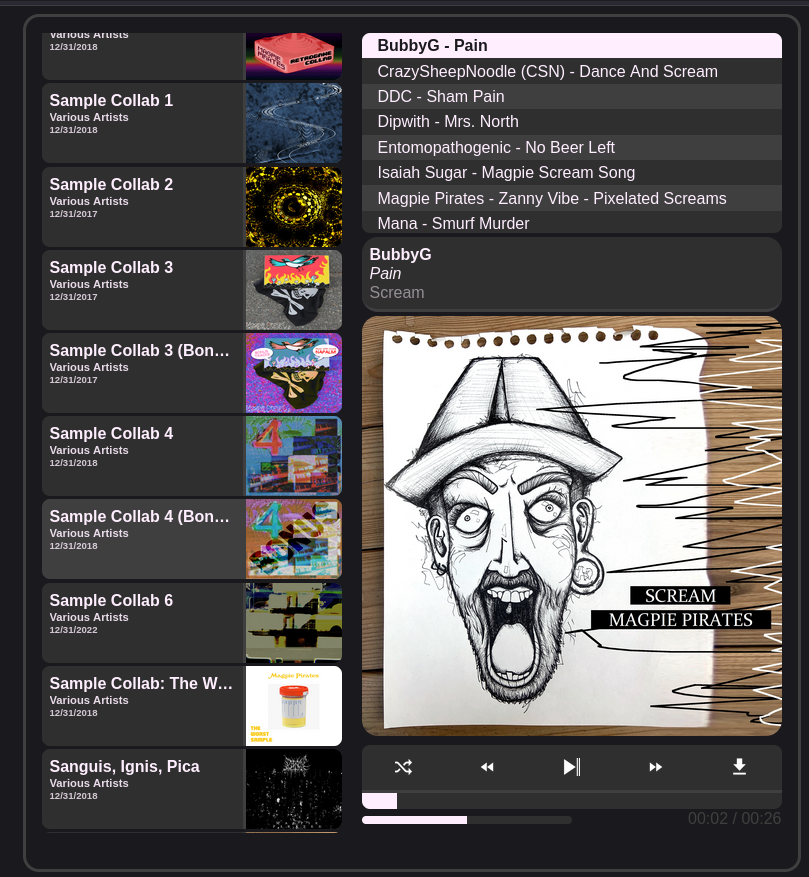
Task: Download the current track
Action: pyautogui.click(x=739, y=767)
